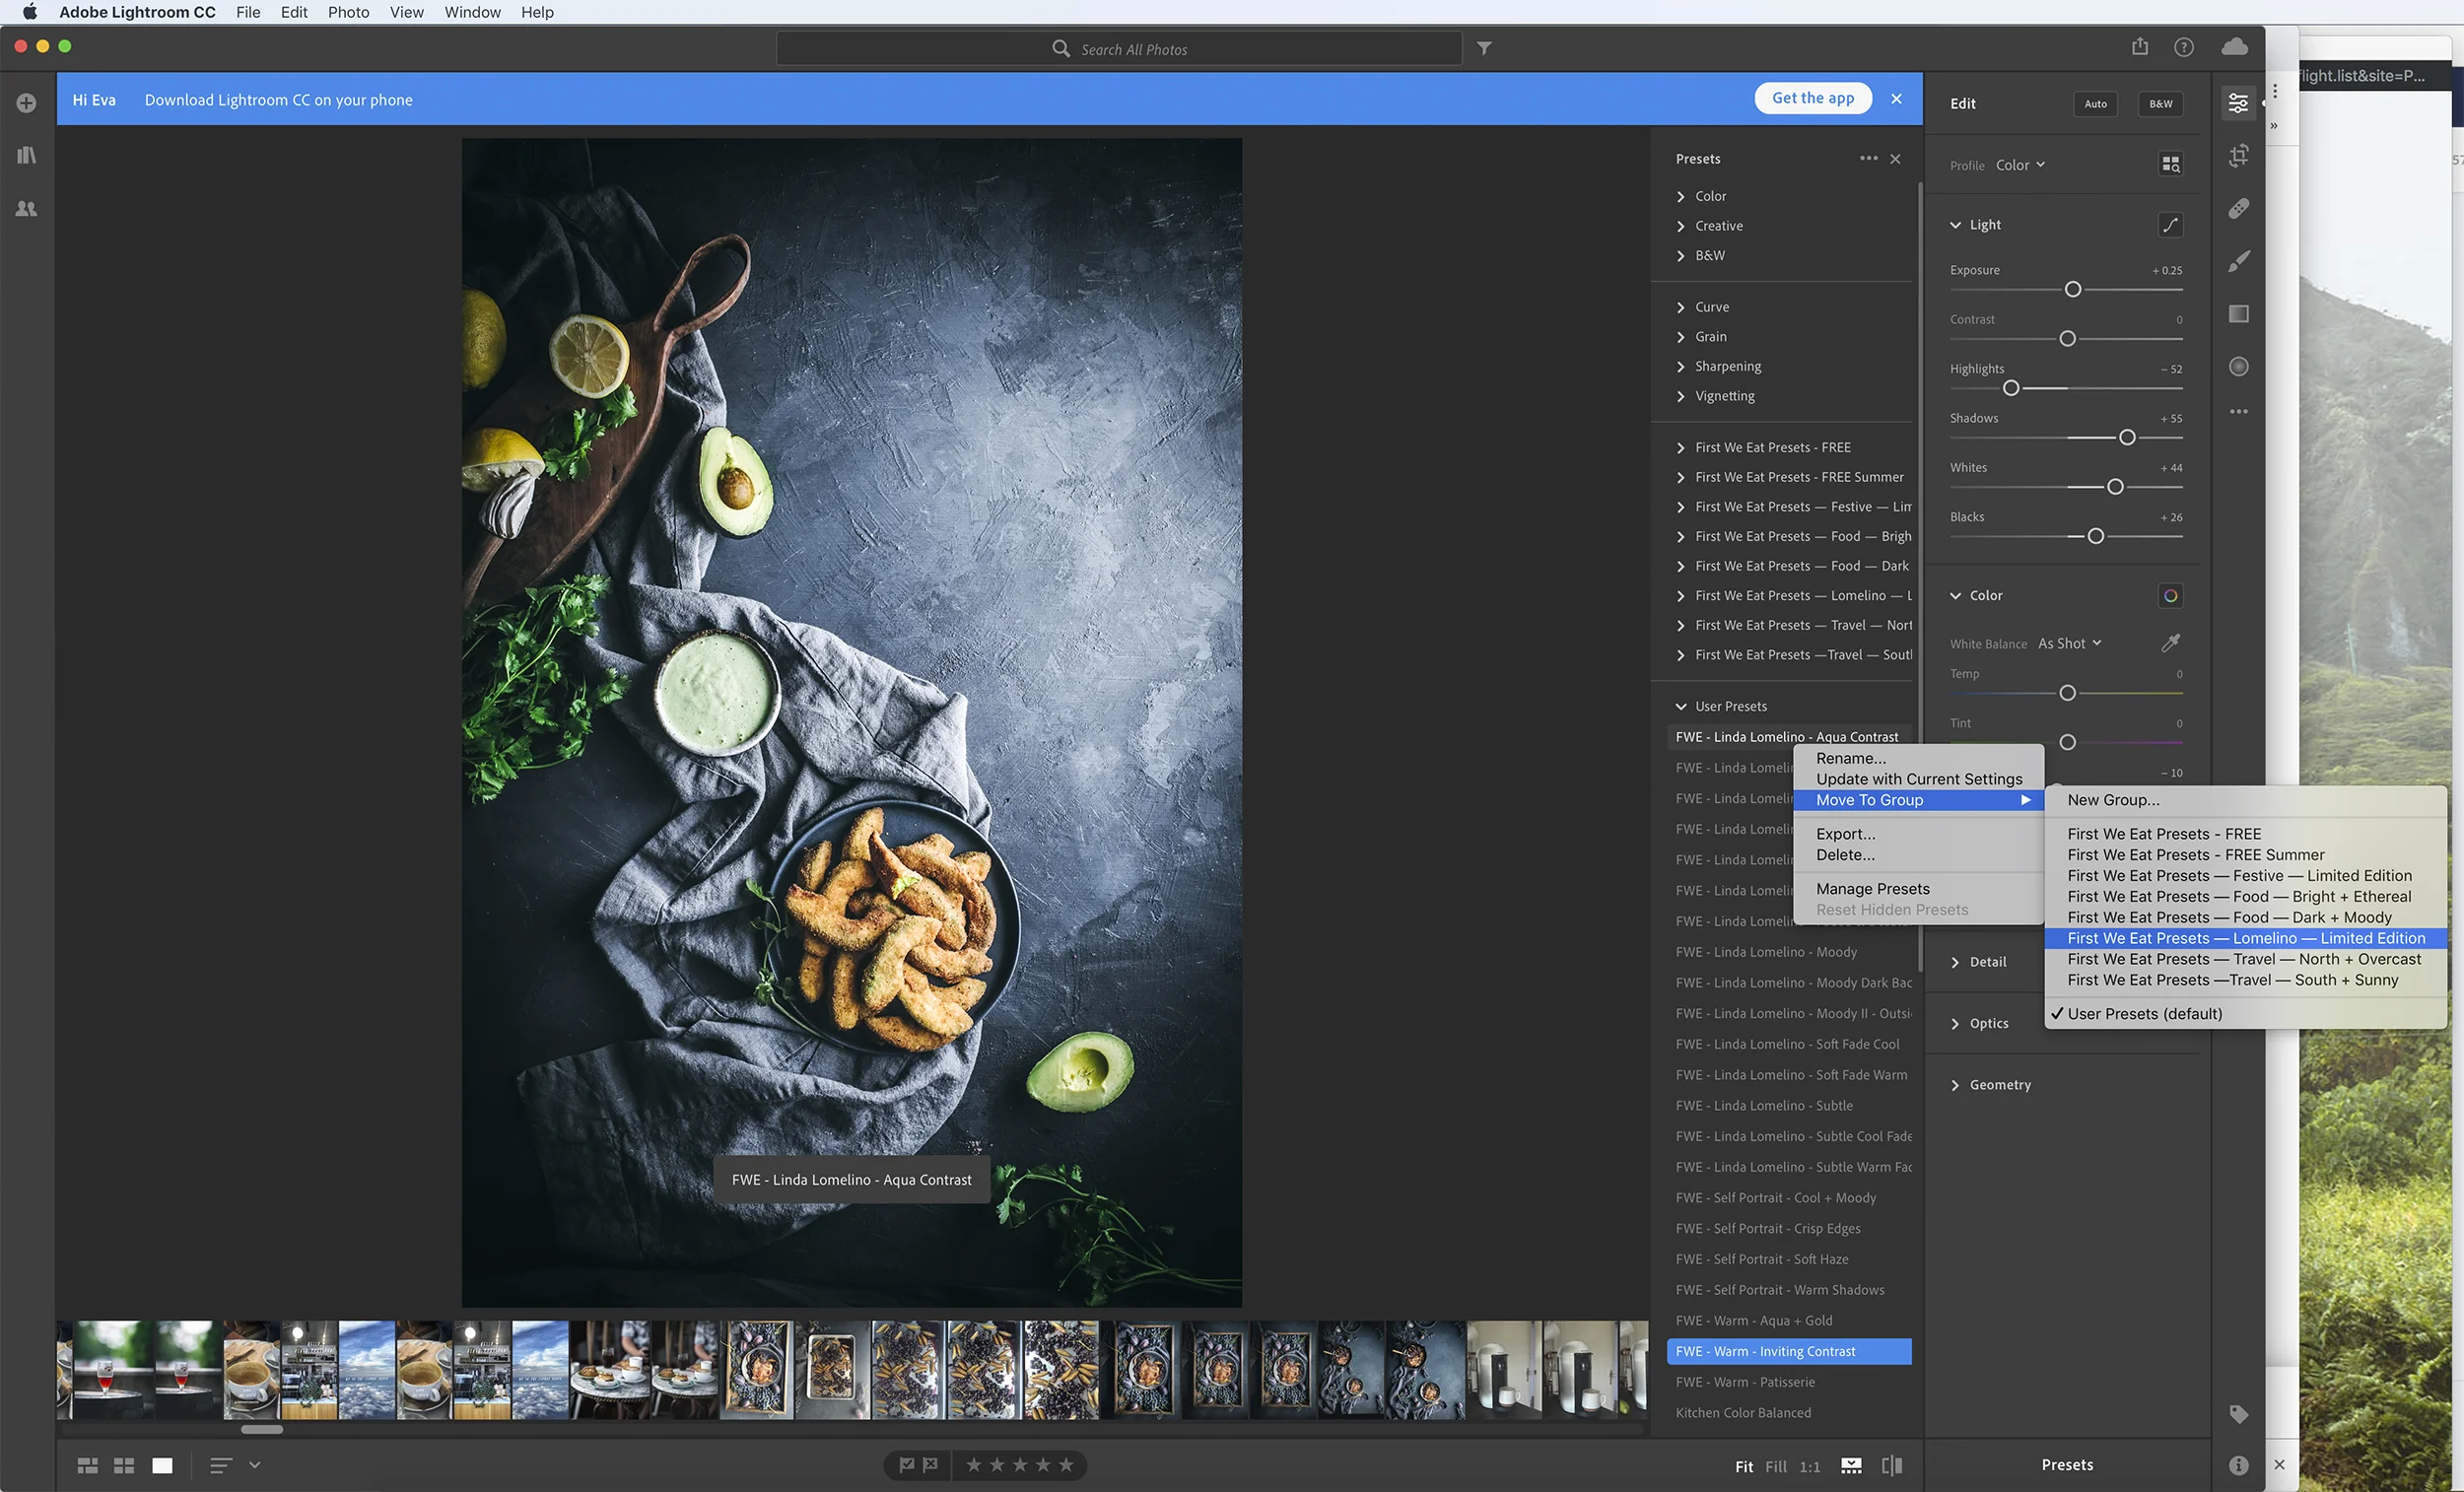Dismiss the Download Lightroom banner
The width and height of the screenshot is (2464, 1492).
(1896, 98)
